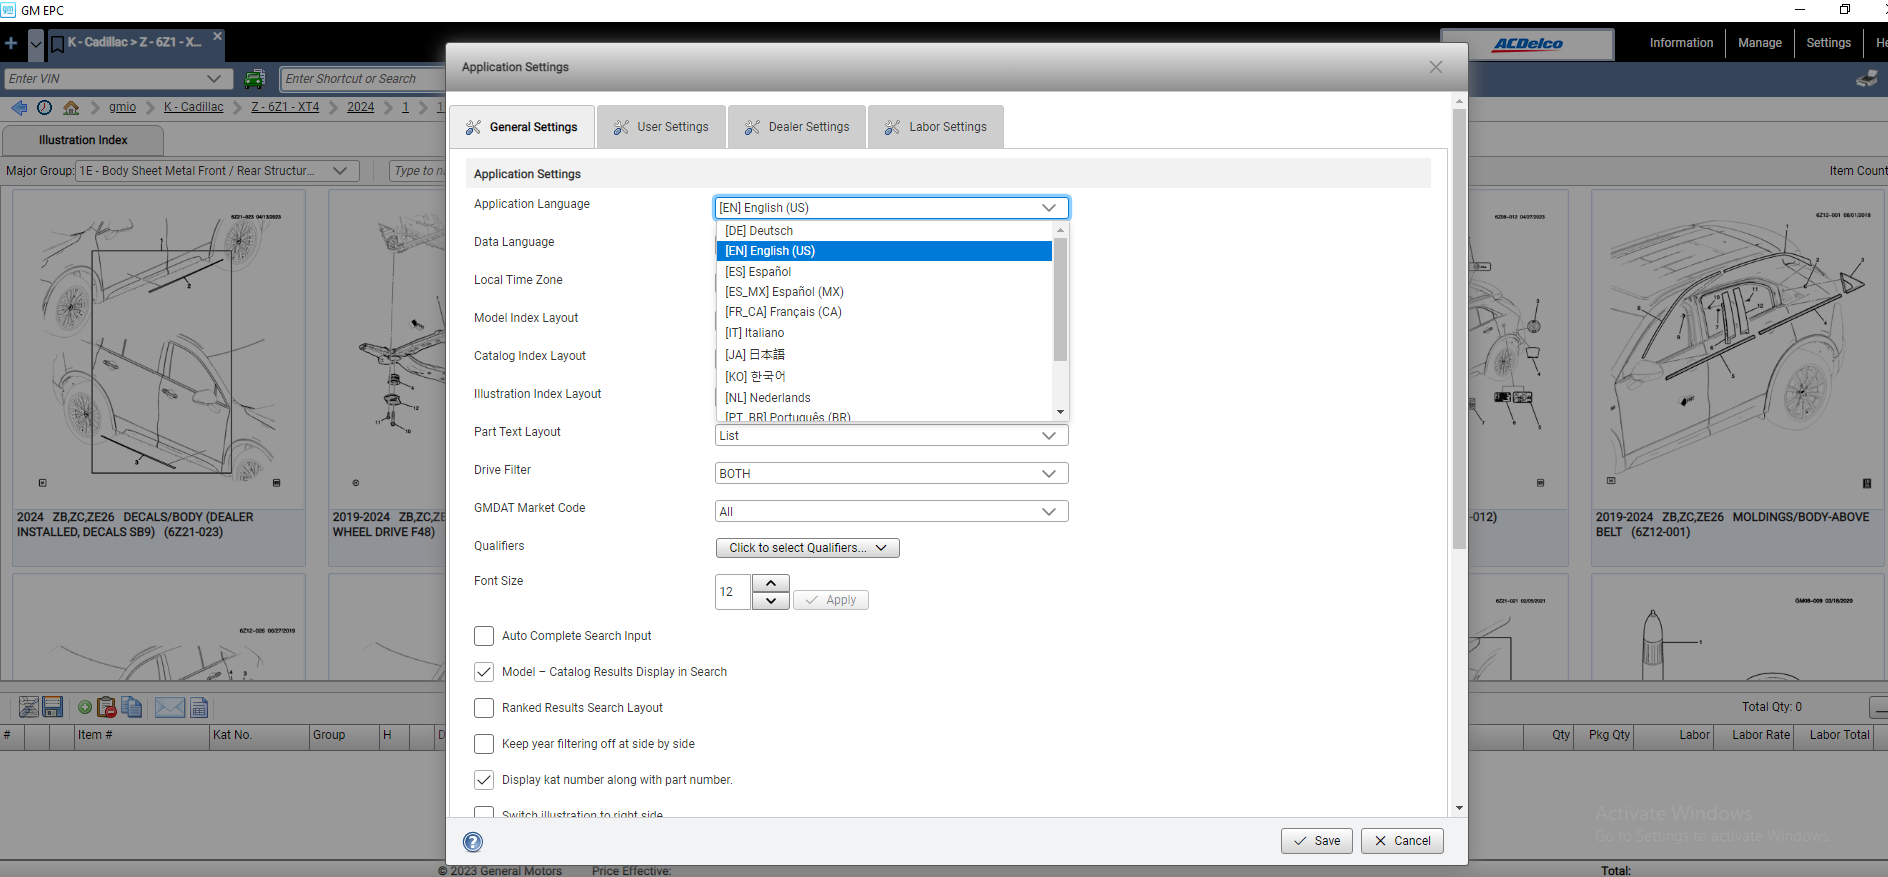Open the Part Text Layout dropdown showing List
Screen dimensions: 1888x877
tap(892, 436)
